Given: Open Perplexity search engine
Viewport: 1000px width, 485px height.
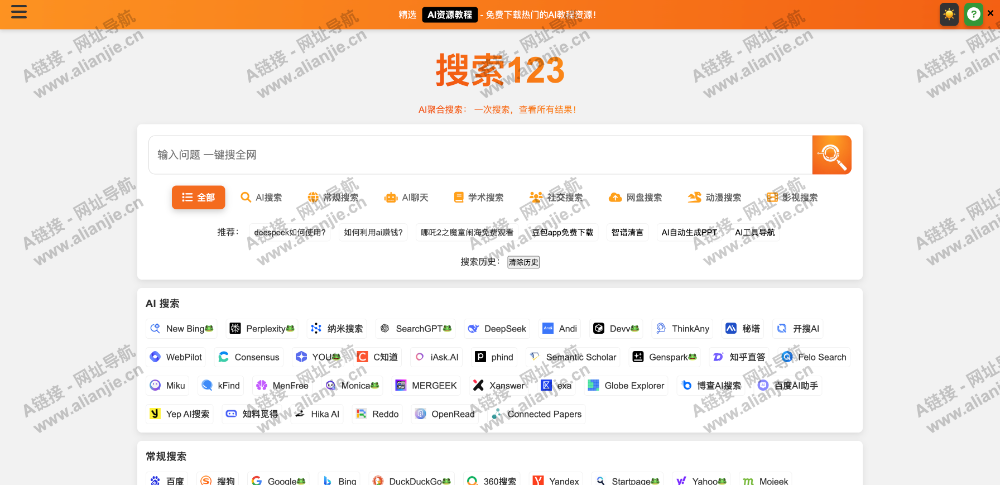Looking at the screenshot, I should pos(262,329).
